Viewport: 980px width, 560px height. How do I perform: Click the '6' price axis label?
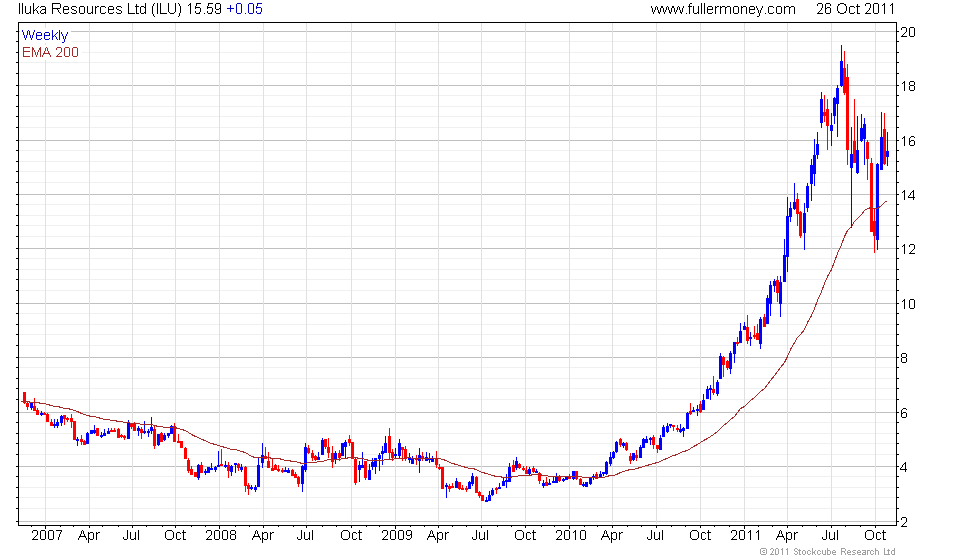pyautogui.click(x=904, y=413)
